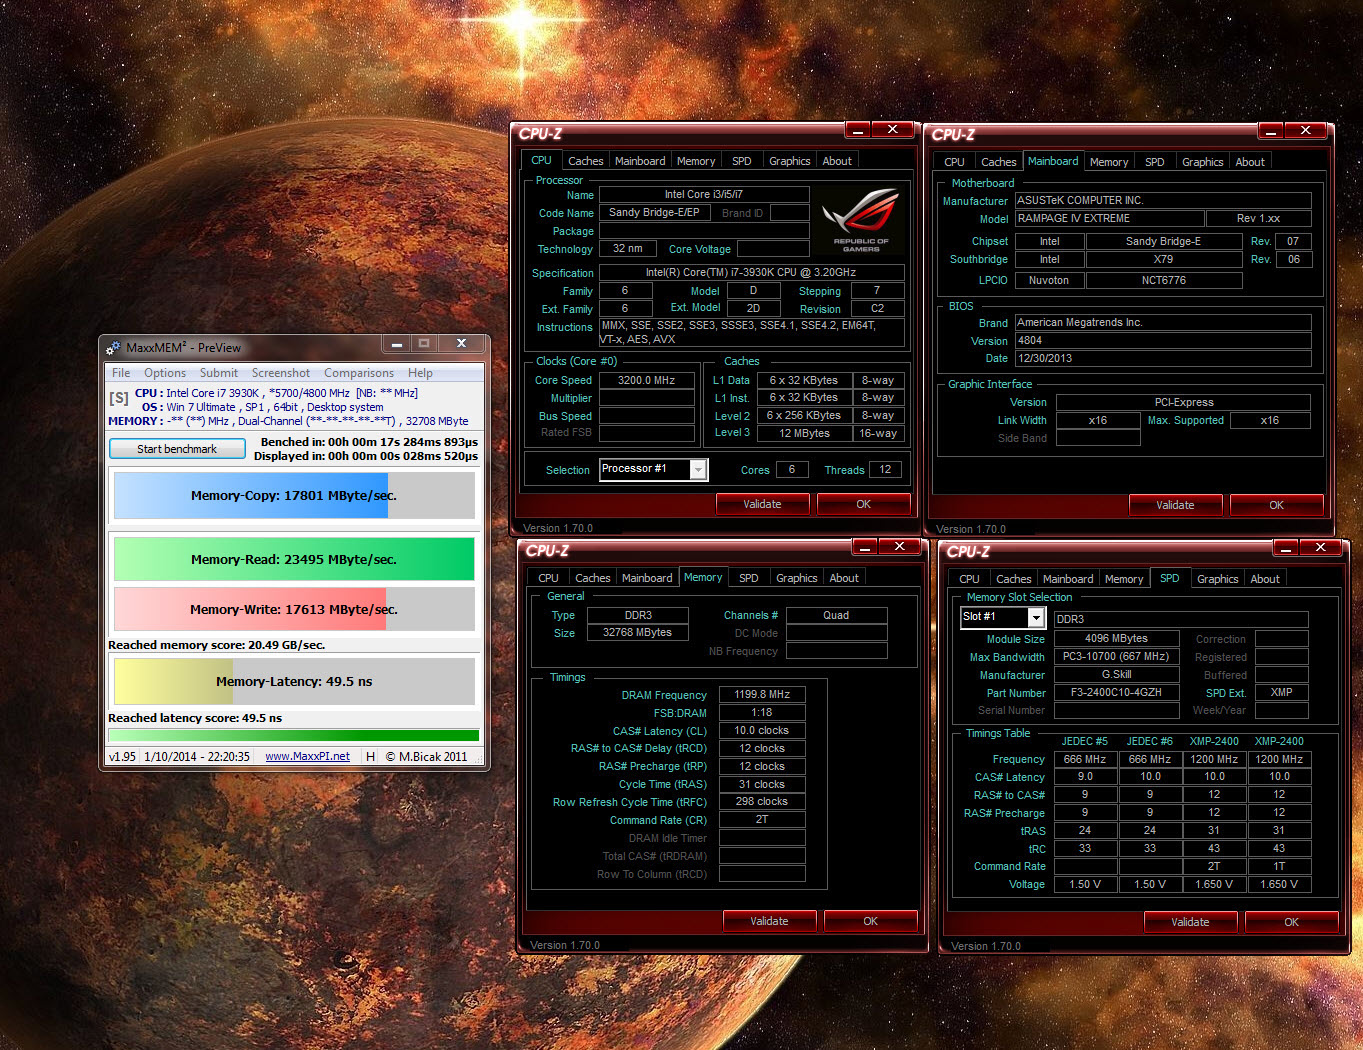Open the Help menu in MaxxMEM

[420, 373]
